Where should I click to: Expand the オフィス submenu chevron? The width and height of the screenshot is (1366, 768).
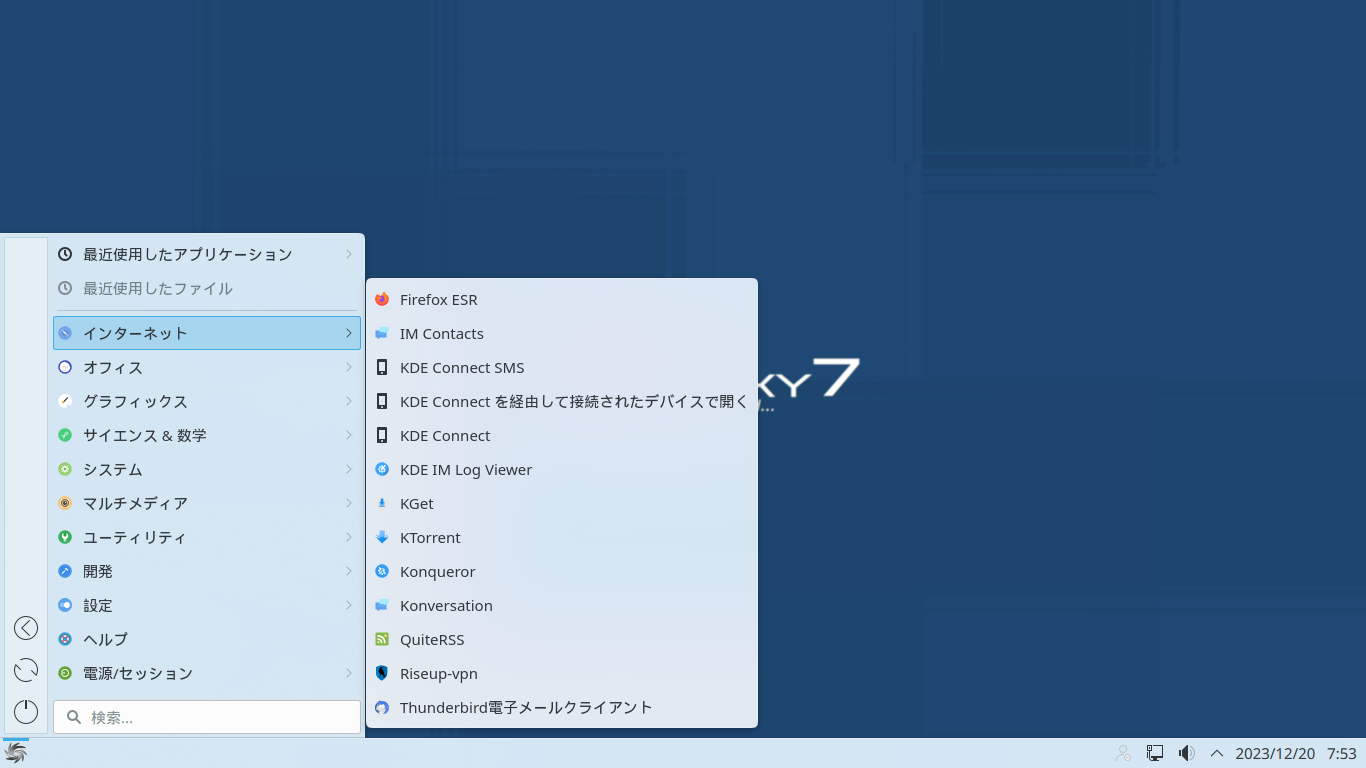[349, 367]
